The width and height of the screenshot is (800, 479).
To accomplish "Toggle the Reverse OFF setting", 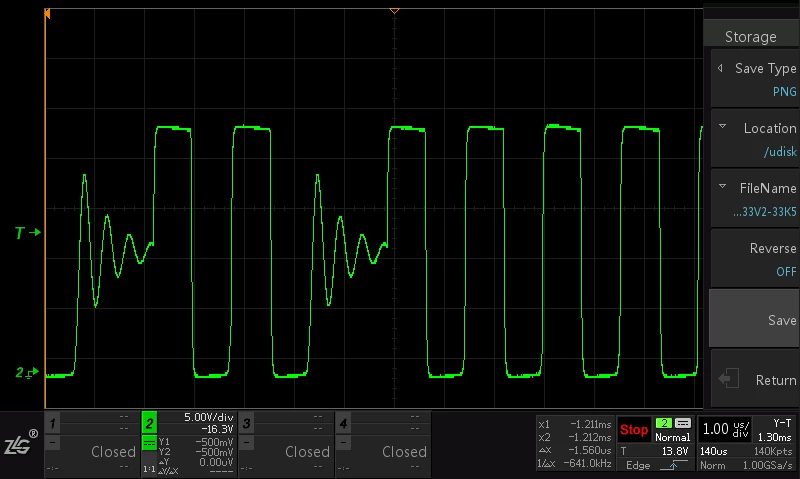I will (x=754, y=259).
